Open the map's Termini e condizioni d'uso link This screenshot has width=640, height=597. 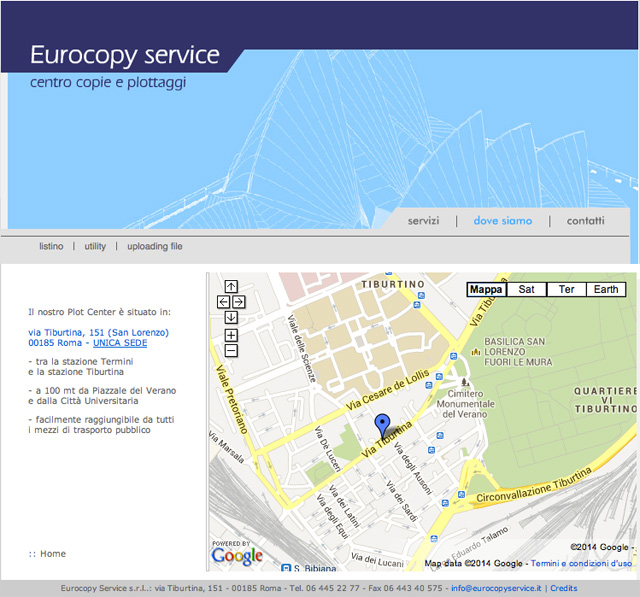tap(581, 563)
